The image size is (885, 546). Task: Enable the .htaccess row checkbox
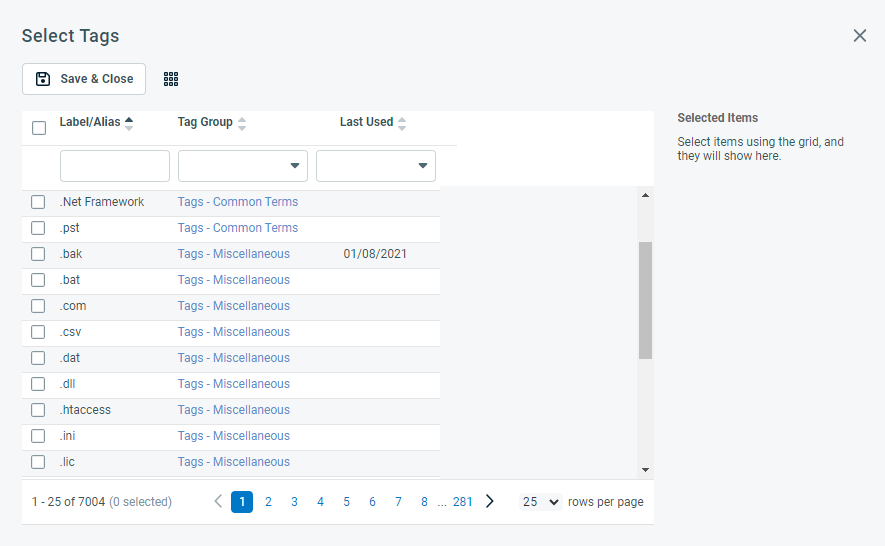pos(38,410)
